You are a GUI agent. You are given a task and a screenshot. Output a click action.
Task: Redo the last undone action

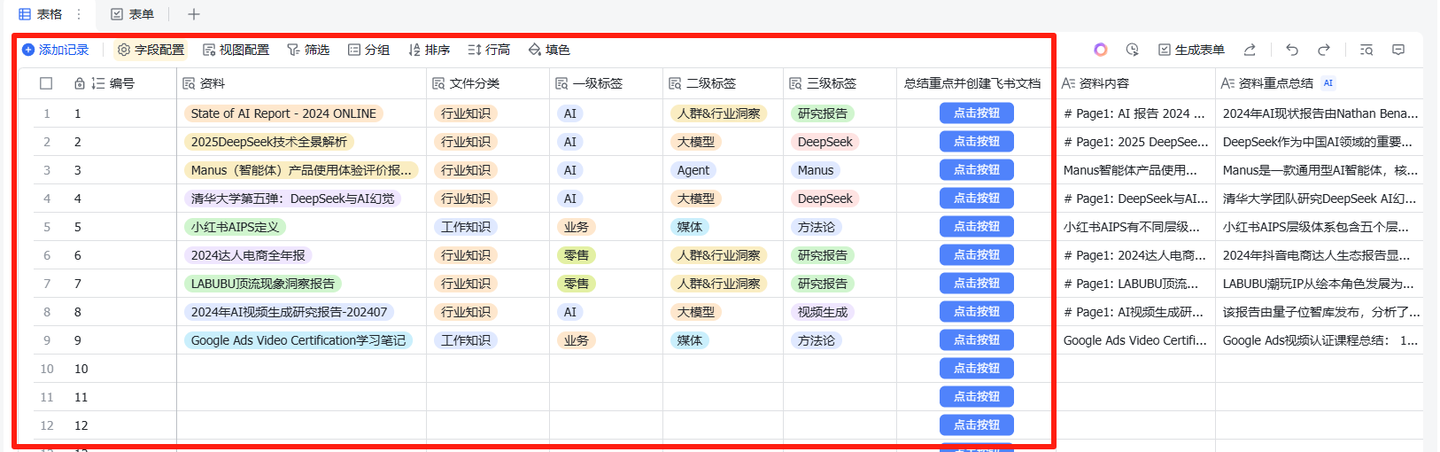(x=1324, y=50)
